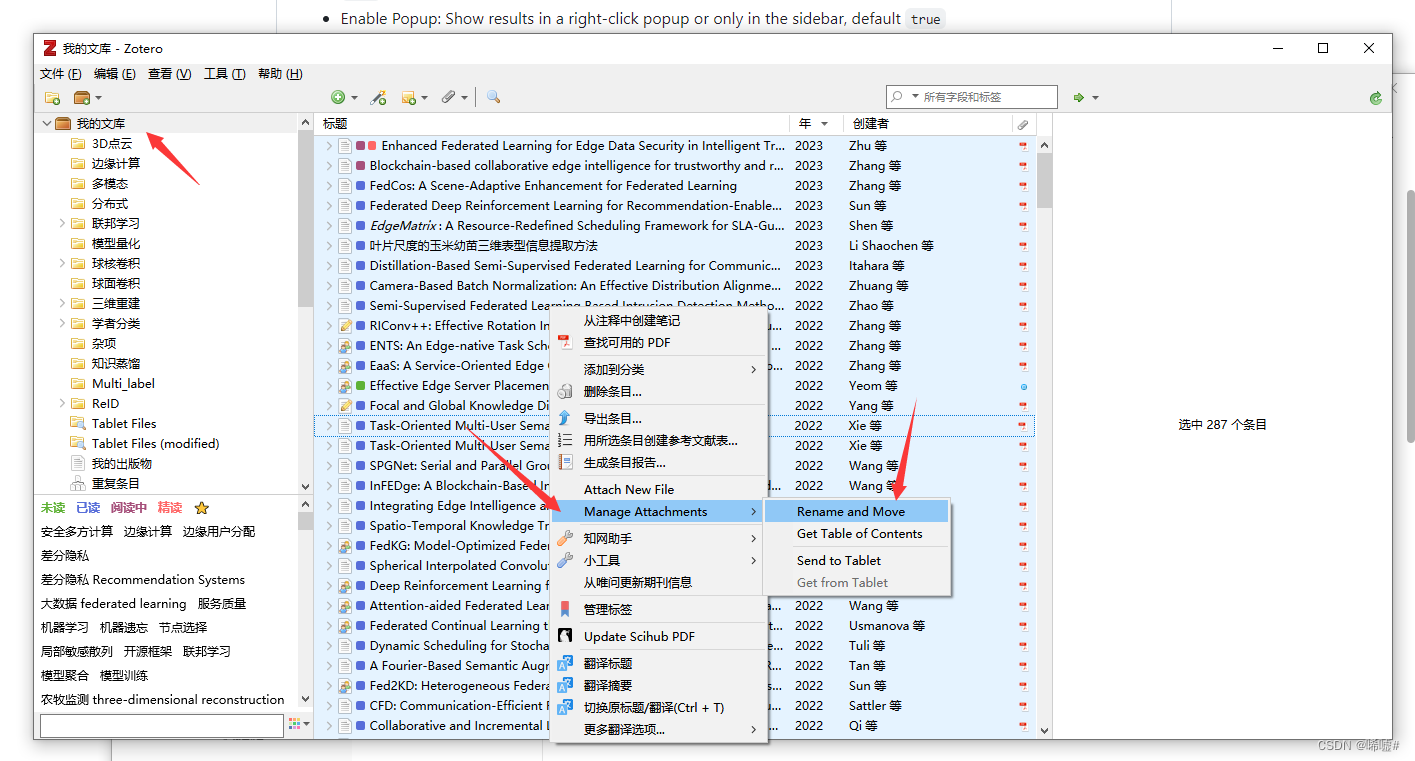Sort items by the 标题 column header

pos(551,124)
